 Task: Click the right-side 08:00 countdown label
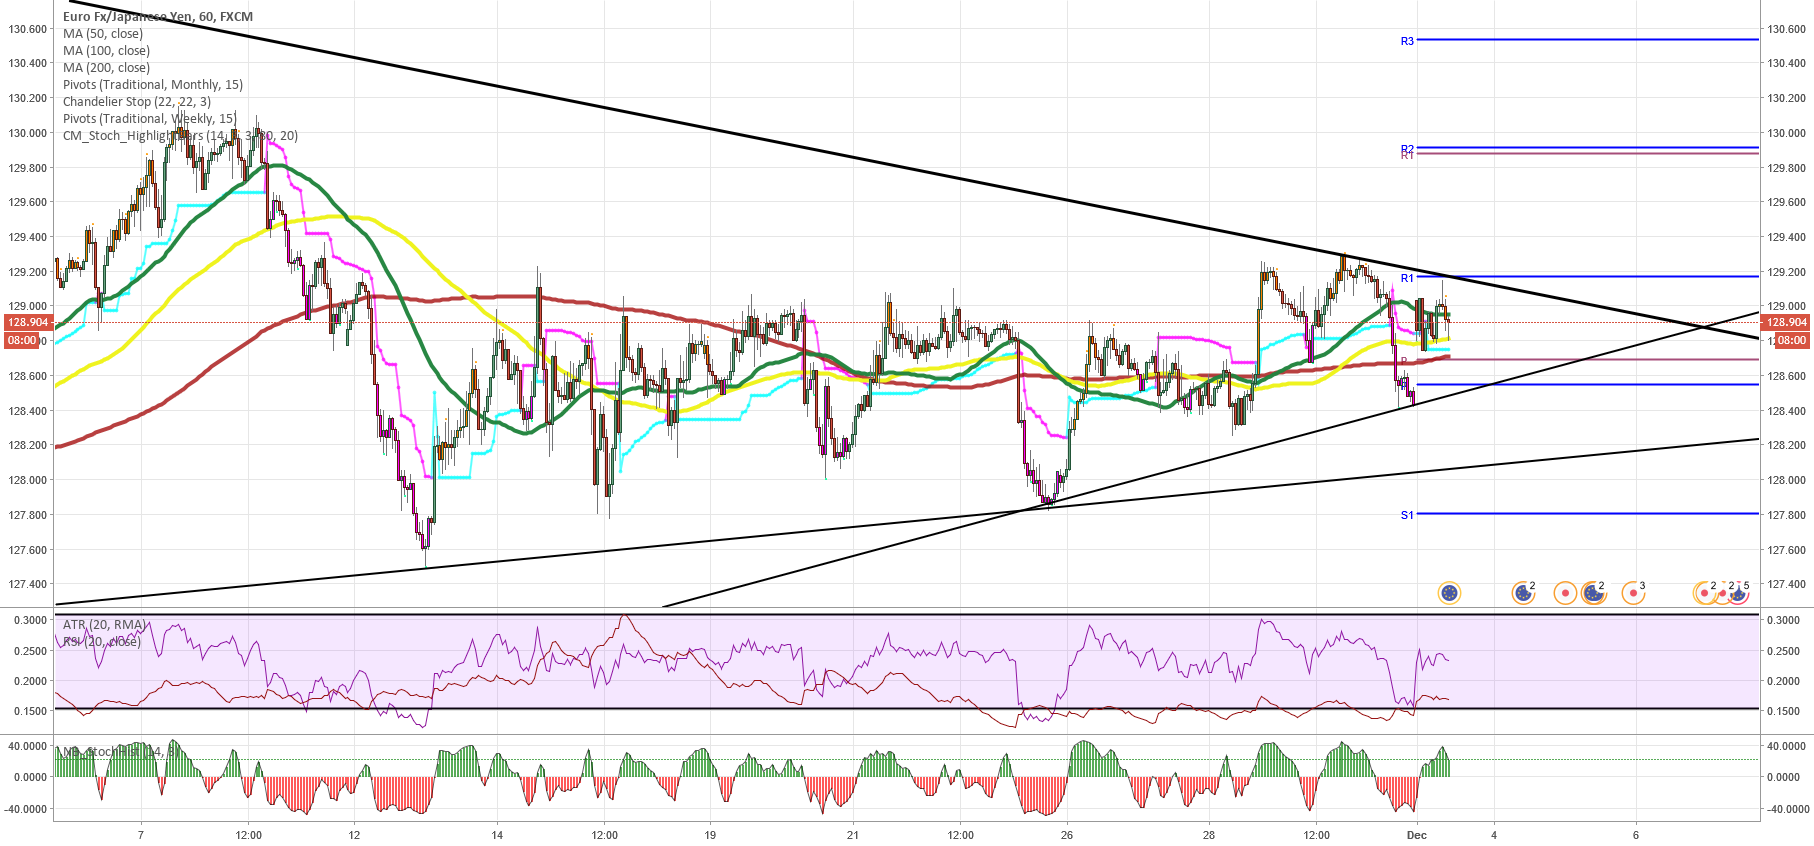[1790, 340]
